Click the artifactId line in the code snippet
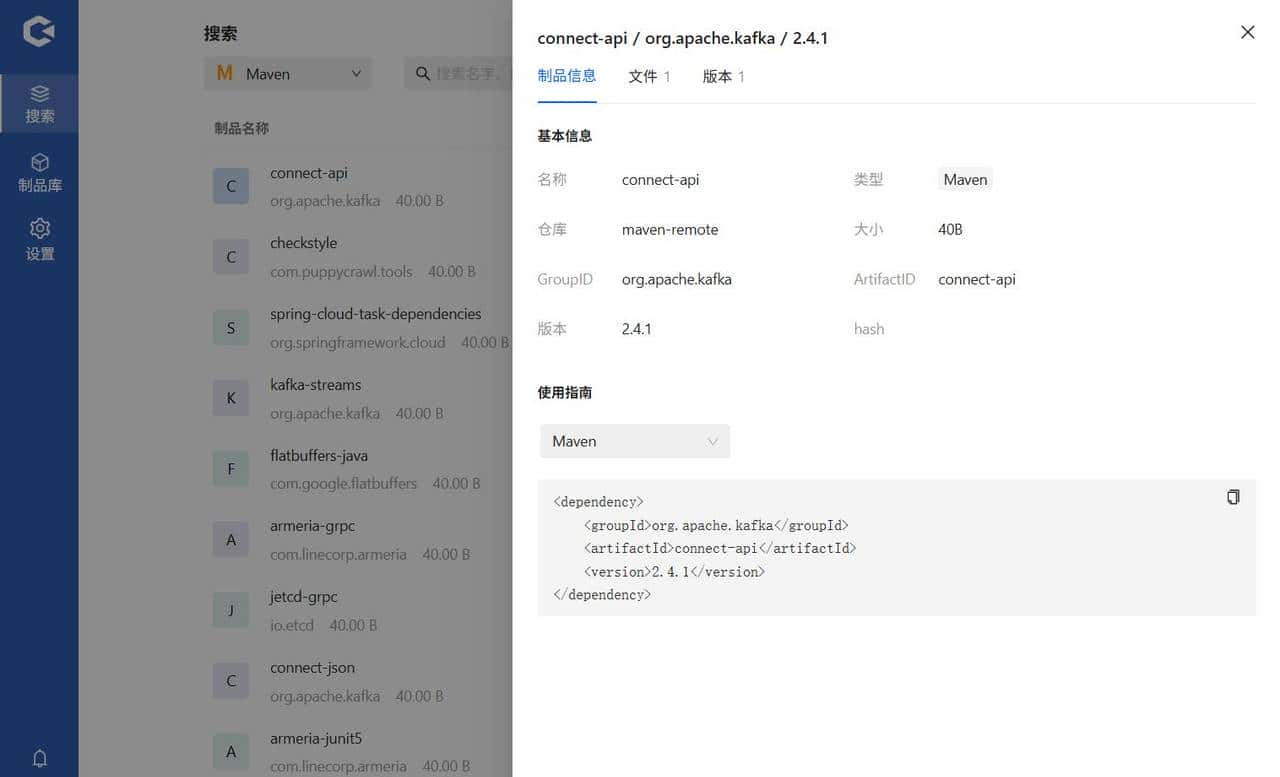 [720, 548]
